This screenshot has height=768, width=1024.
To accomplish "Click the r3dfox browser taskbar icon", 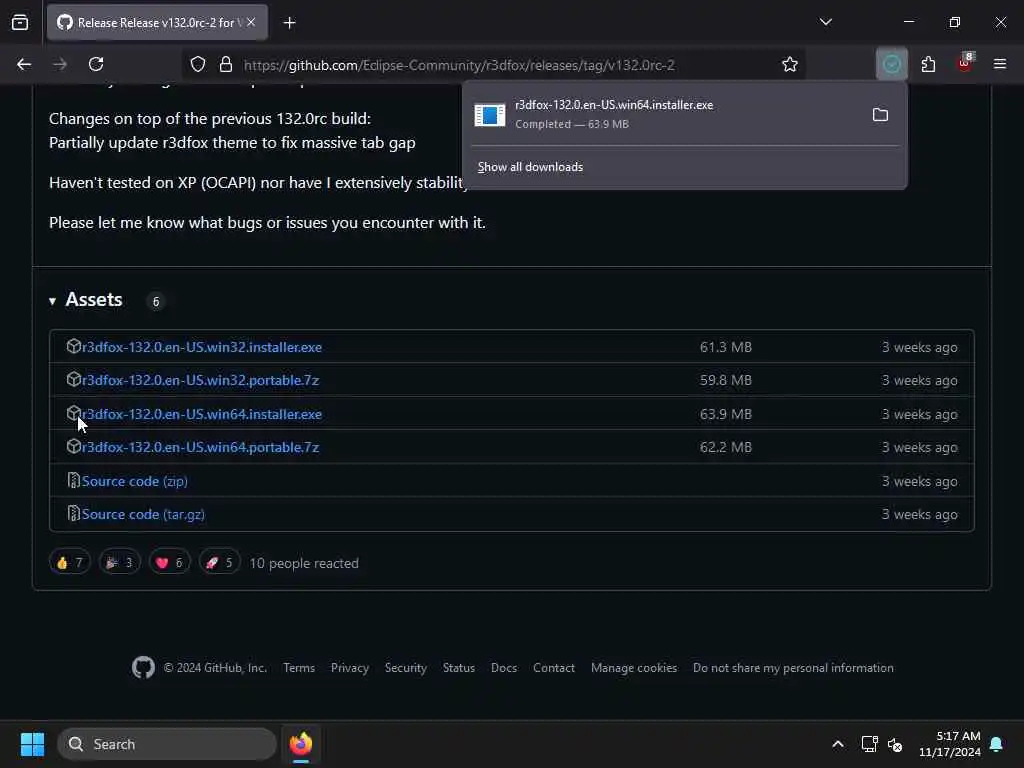I will tap(301, 744).
